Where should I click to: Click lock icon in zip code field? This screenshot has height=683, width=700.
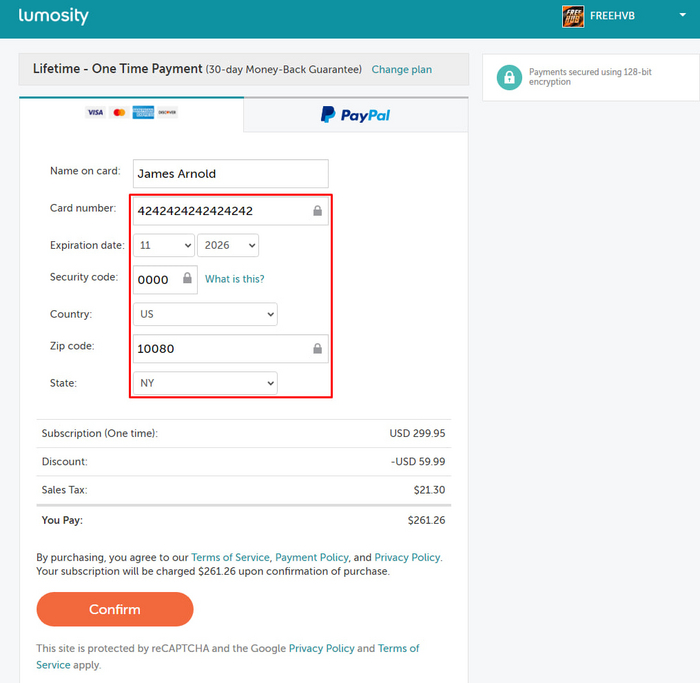[x=317, y=349]
